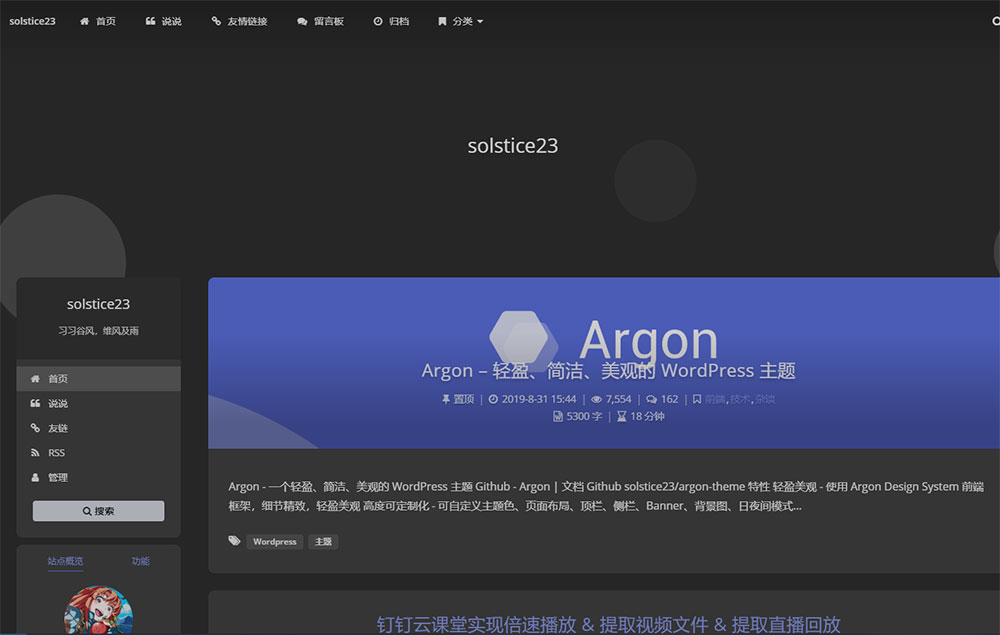Click the post date 2019-8-31 15:44
The height and width of the screenshot is (635, 1000).
pyautogui.click(x=539, y=399)
